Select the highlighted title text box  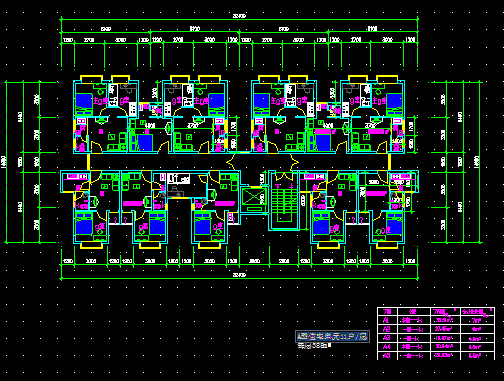click(x=332, y=336)
